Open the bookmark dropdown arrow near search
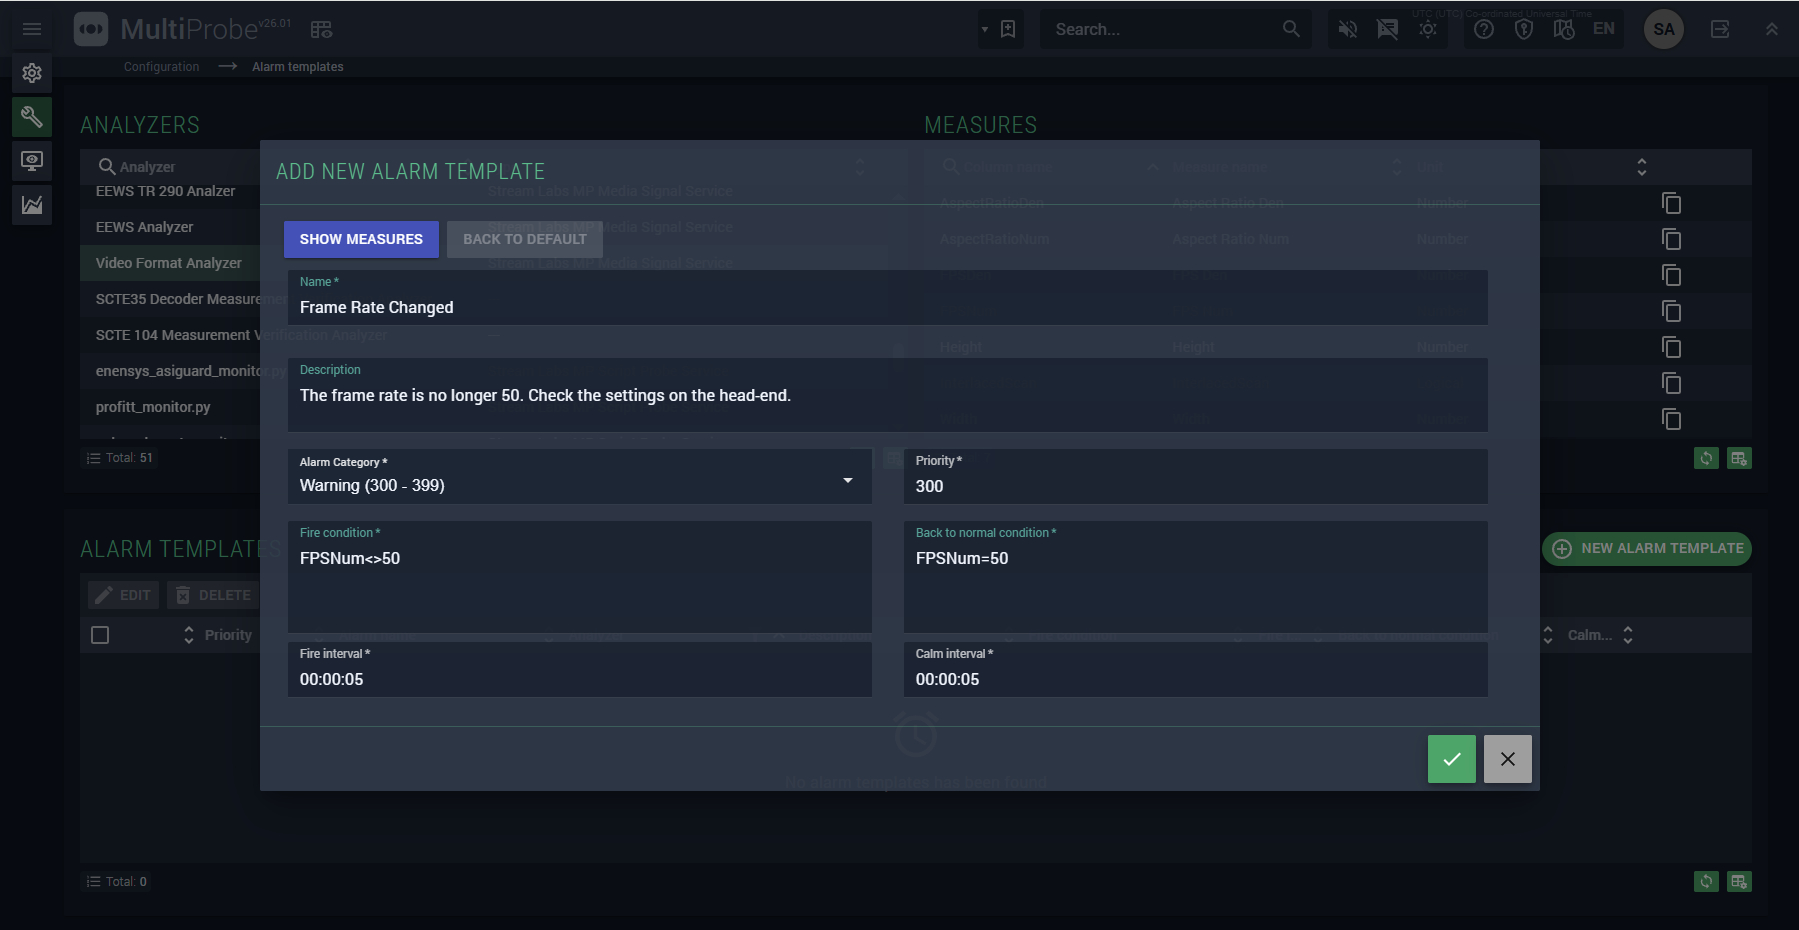This screenshot has width=1799, height=930. click(985, 29)
